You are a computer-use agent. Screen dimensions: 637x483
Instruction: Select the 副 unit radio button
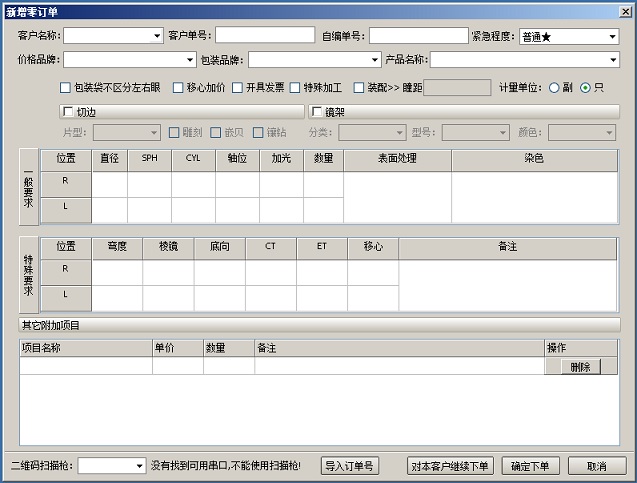click(554, 88)
